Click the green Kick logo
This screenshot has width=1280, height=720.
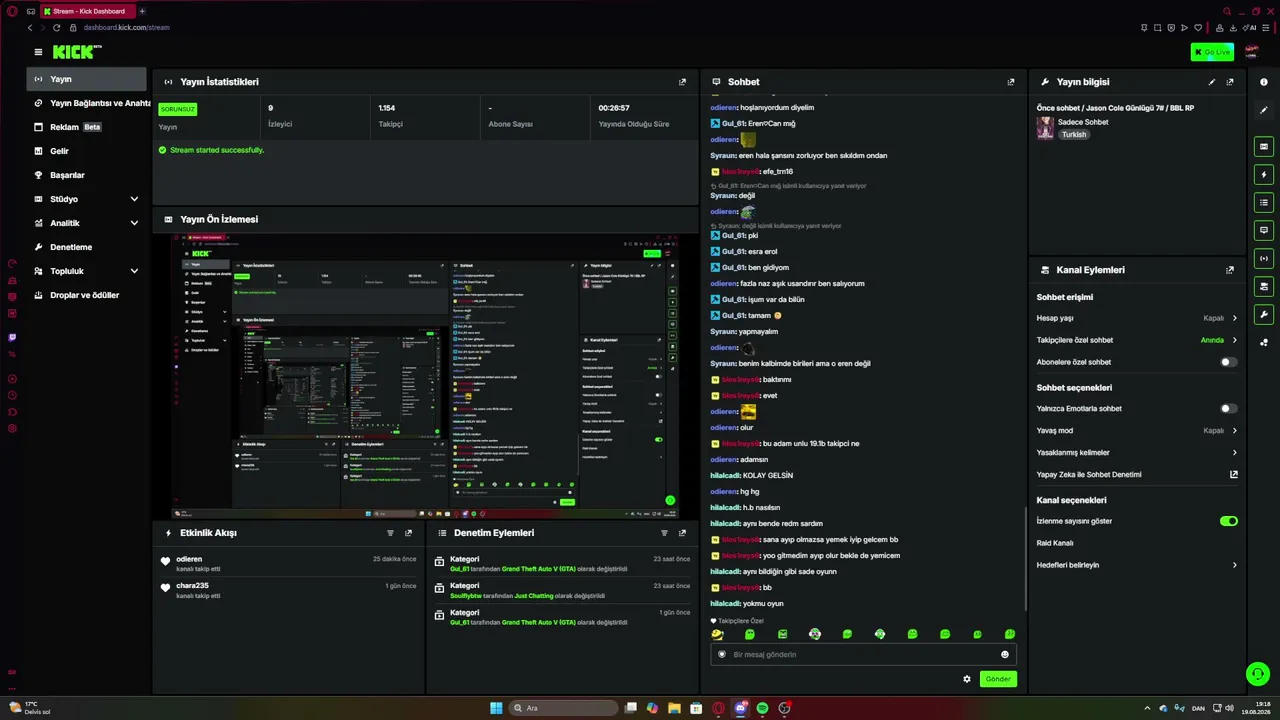point(75,52)
